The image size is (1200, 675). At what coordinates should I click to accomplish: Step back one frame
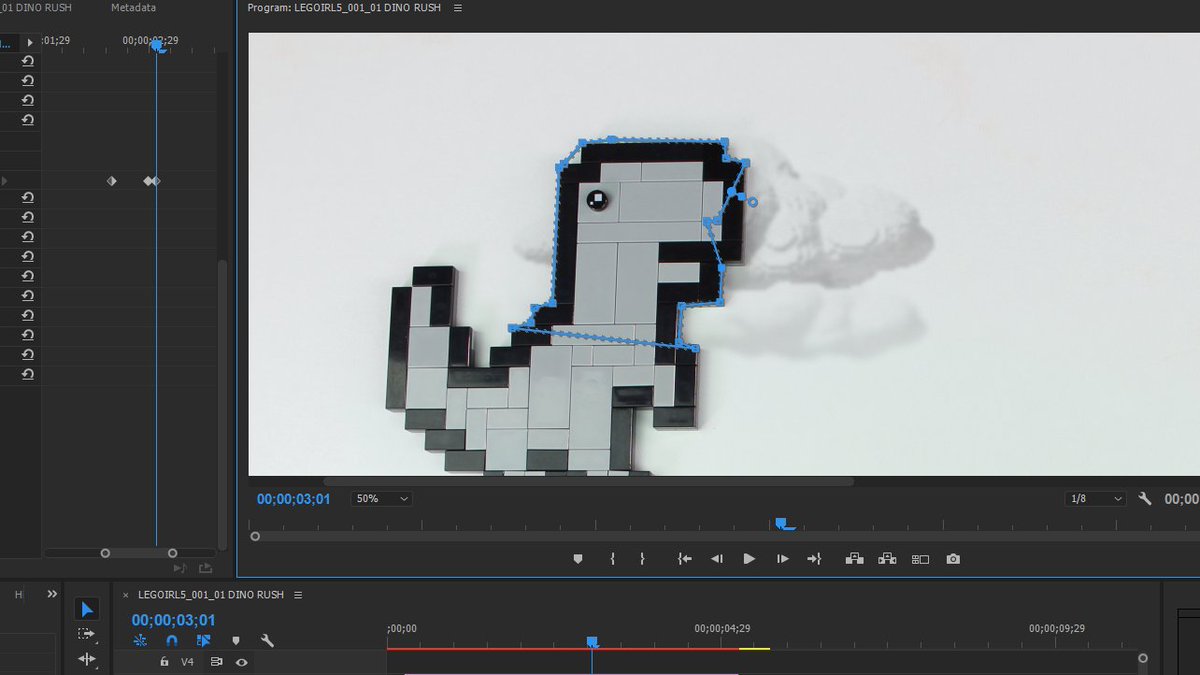(x=716, y=559)
